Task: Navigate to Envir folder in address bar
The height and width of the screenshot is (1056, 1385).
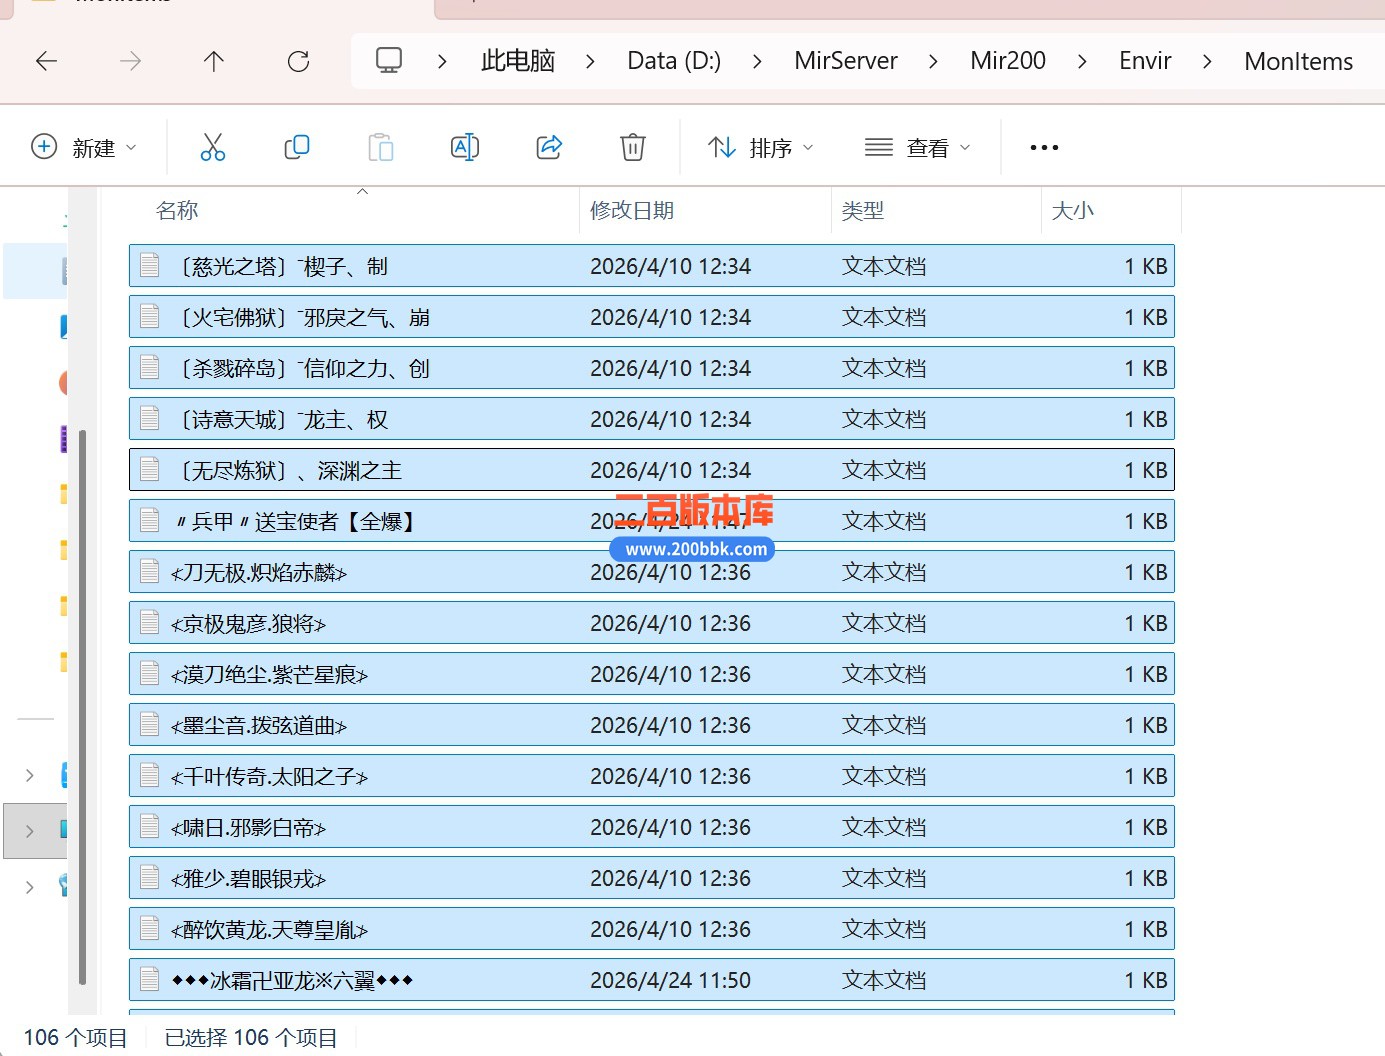Action: coord(1145,61)
